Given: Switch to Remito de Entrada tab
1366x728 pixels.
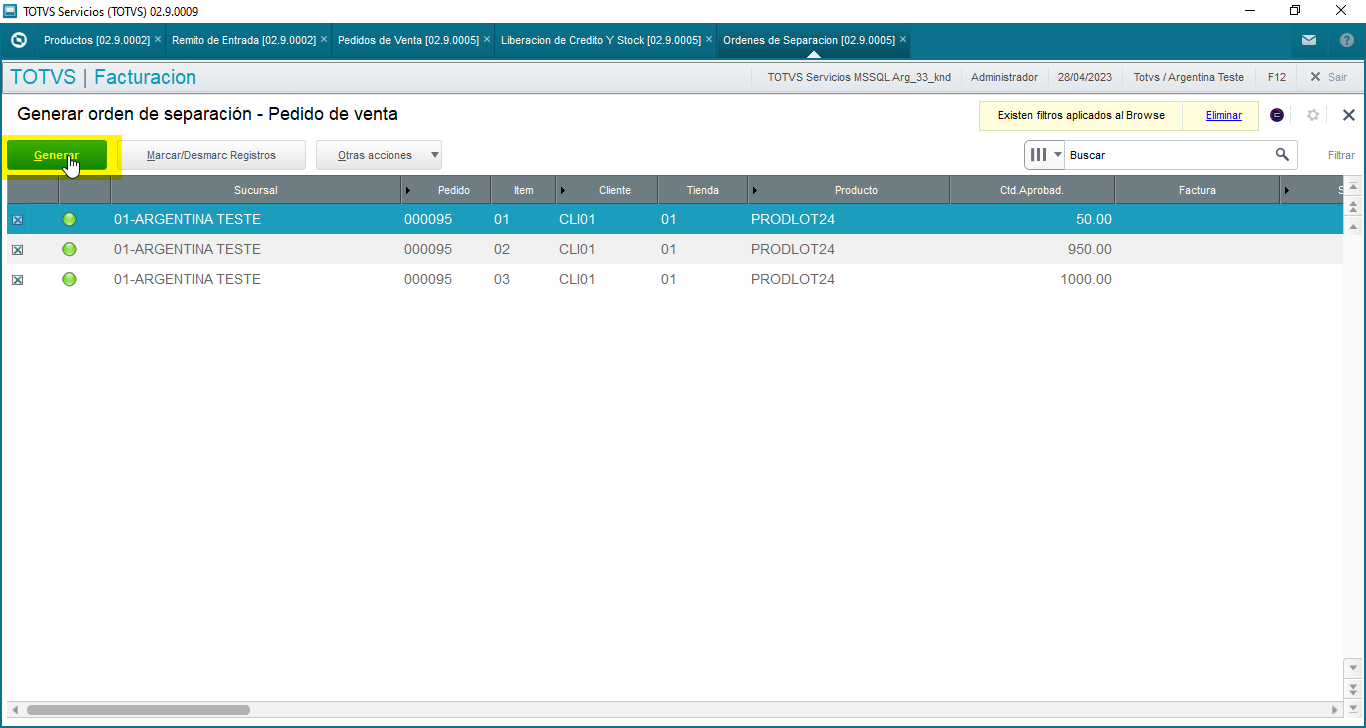Looking at the screenshot, I should (x=243, y=40).
